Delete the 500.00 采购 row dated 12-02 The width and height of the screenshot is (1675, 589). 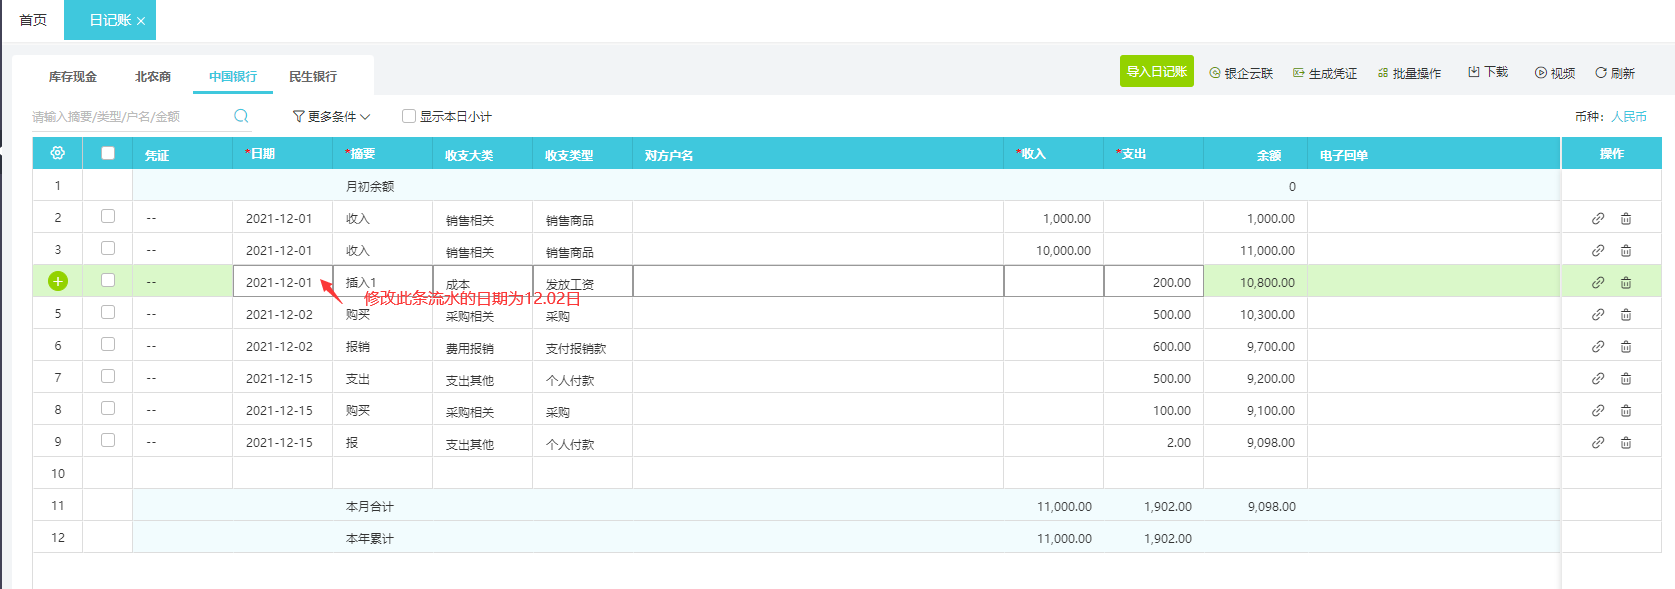pos(1626,314)
